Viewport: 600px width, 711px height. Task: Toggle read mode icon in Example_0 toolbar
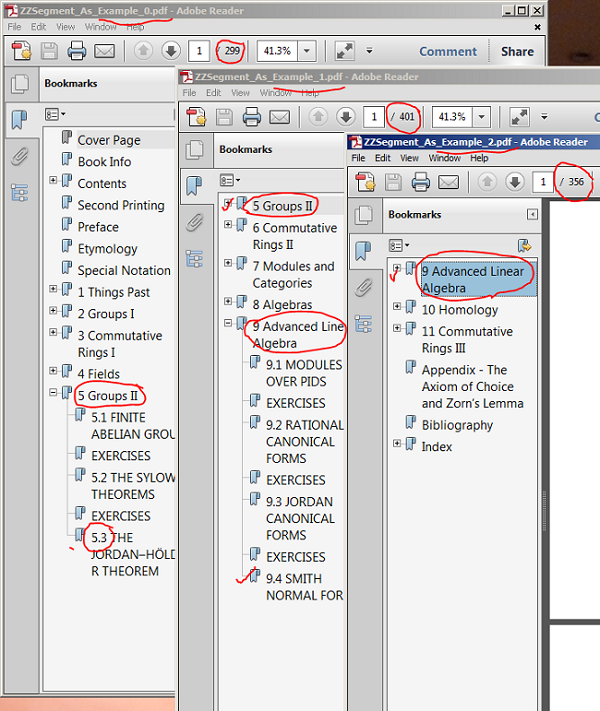coord(345,51)
